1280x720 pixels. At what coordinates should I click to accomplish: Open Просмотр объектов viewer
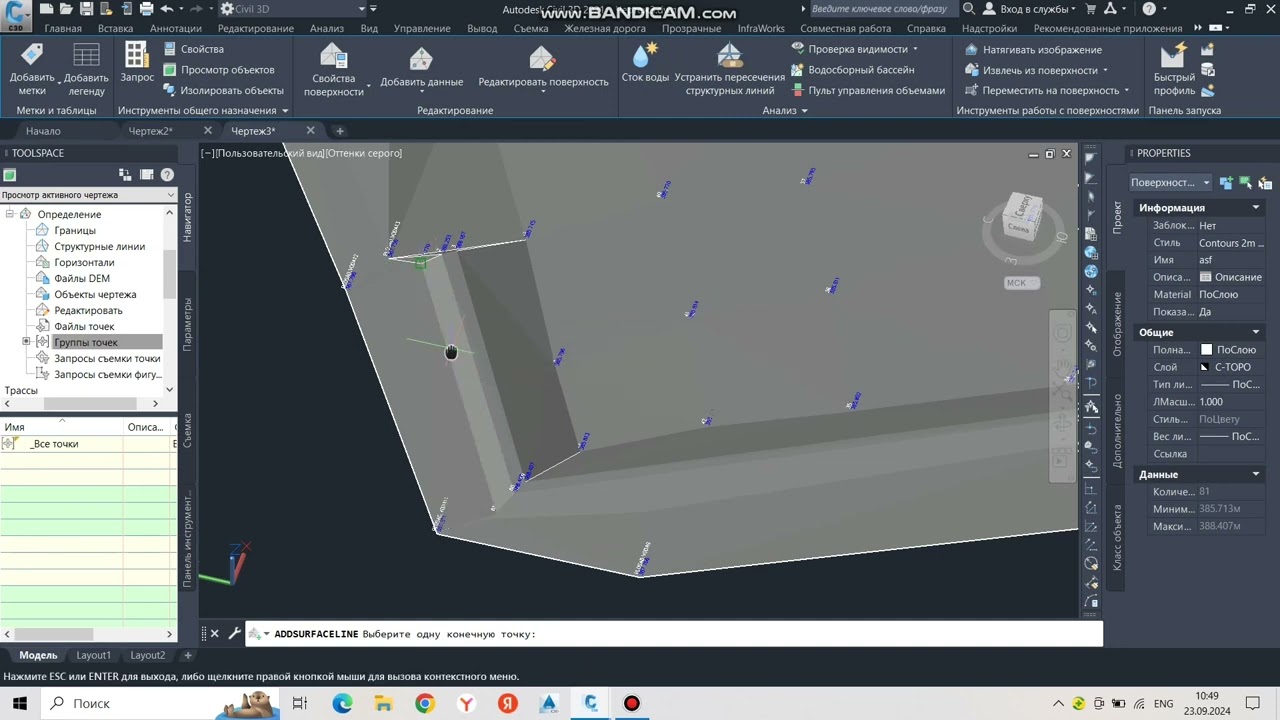(217, 70)
